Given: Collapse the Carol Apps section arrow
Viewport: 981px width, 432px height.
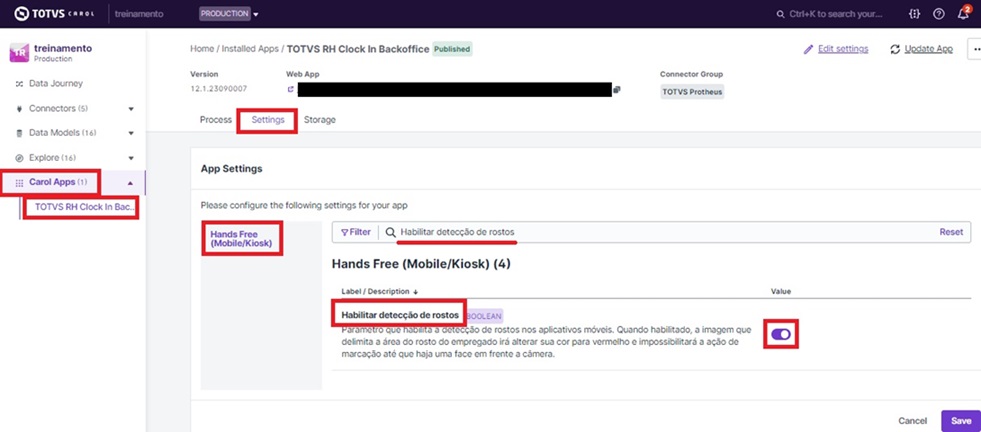Looking at the screenshot, I should tap(130, 183).
